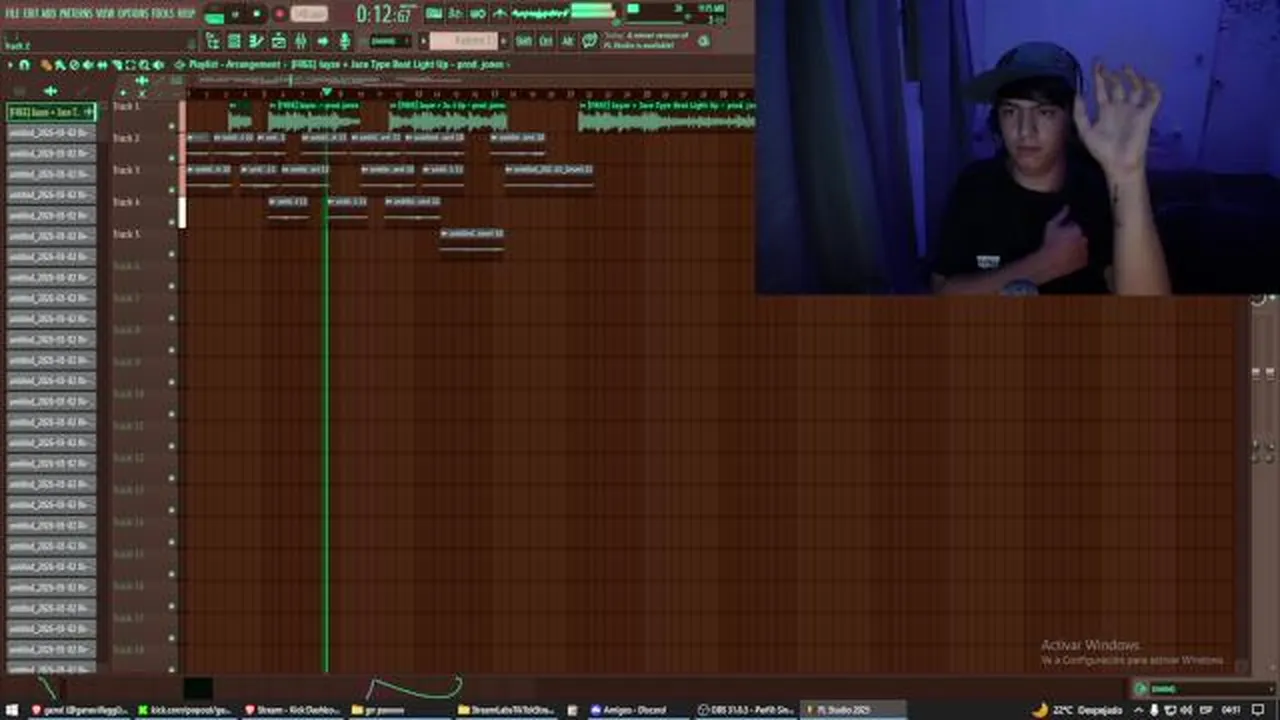Open the StreamLabs folder in taskbar

coord(506,710)
